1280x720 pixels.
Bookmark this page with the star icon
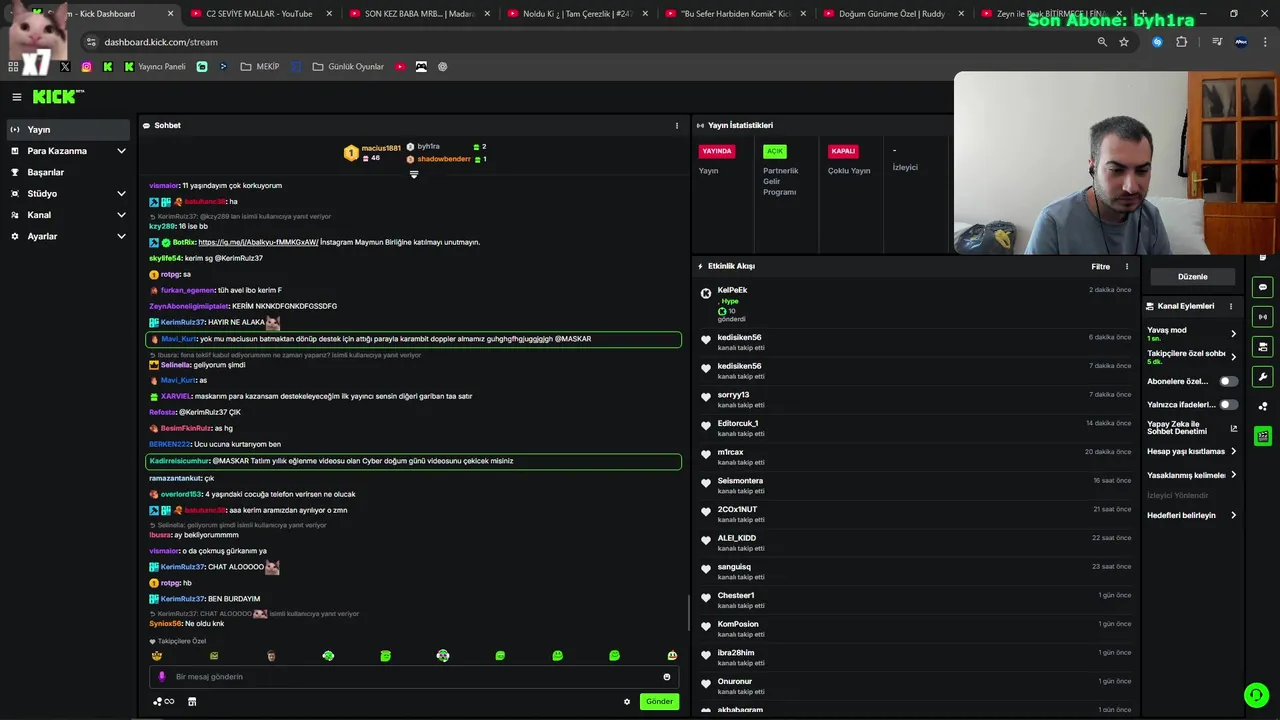(x=1124, y=42)
